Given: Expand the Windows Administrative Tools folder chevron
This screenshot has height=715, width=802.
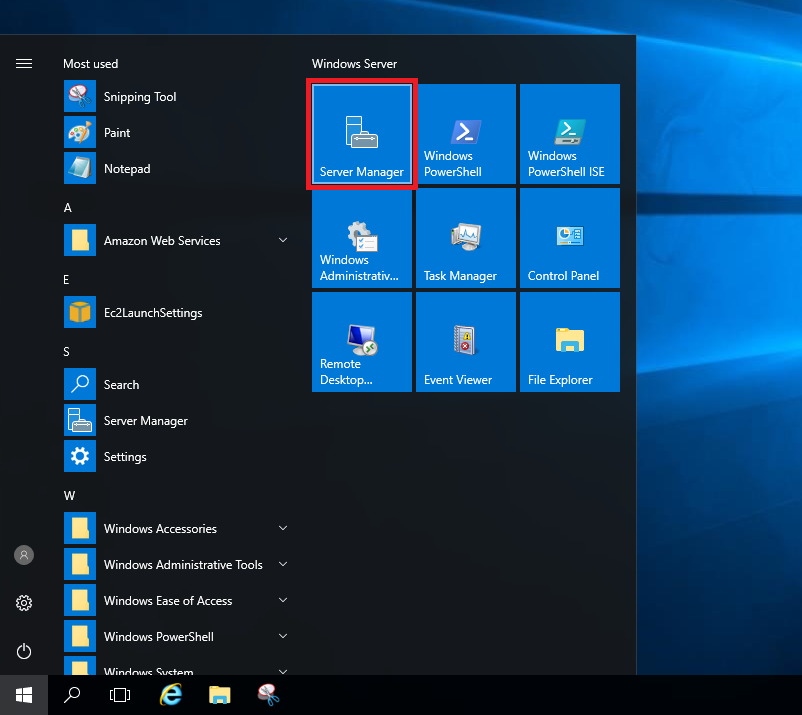Looking at the screenshot, I should (x=283, y=564).
